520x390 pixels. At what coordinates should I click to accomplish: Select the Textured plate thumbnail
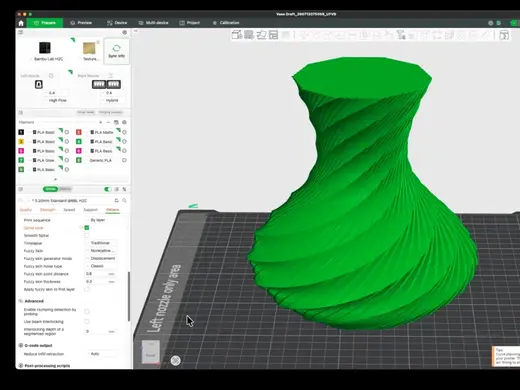tap(89, 48)
